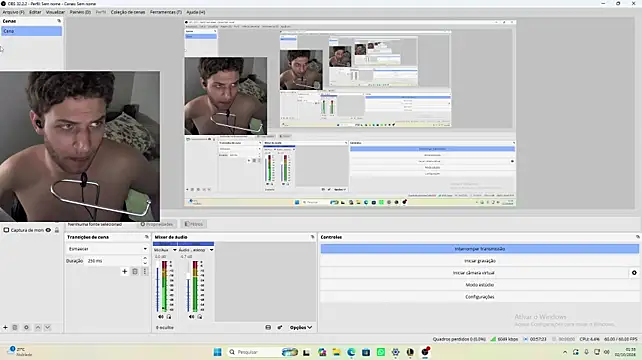Toggle lock on Captura de monitor source
The image size is (642, 360).
pyautogui.click(x=57, y=230)
